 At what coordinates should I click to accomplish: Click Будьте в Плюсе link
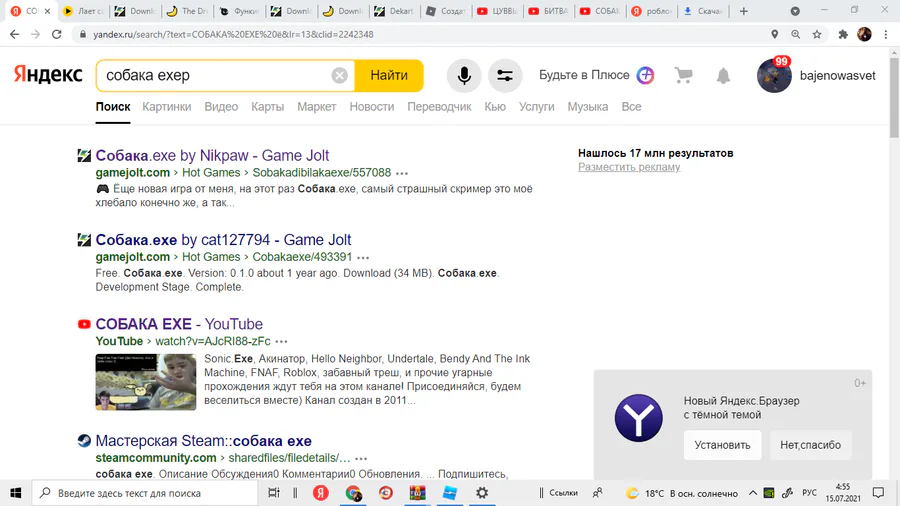584,75
